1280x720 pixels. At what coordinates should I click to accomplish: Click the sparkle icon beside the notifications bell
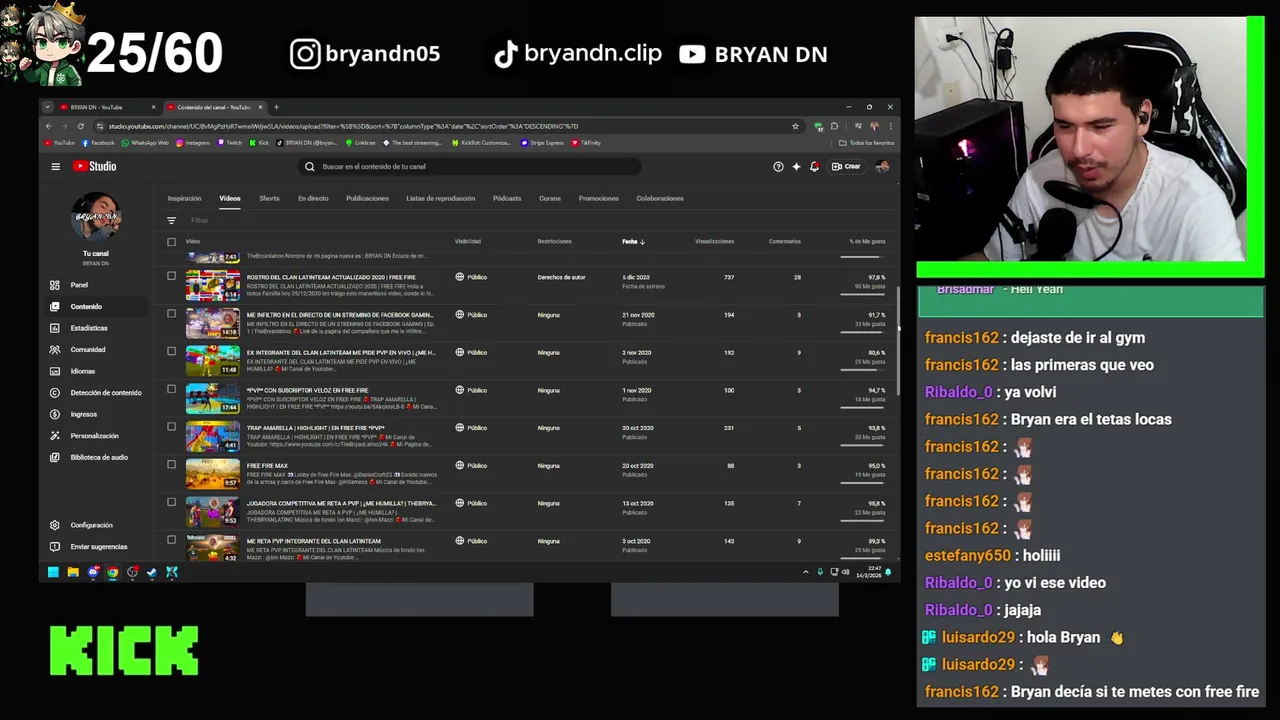796,167
